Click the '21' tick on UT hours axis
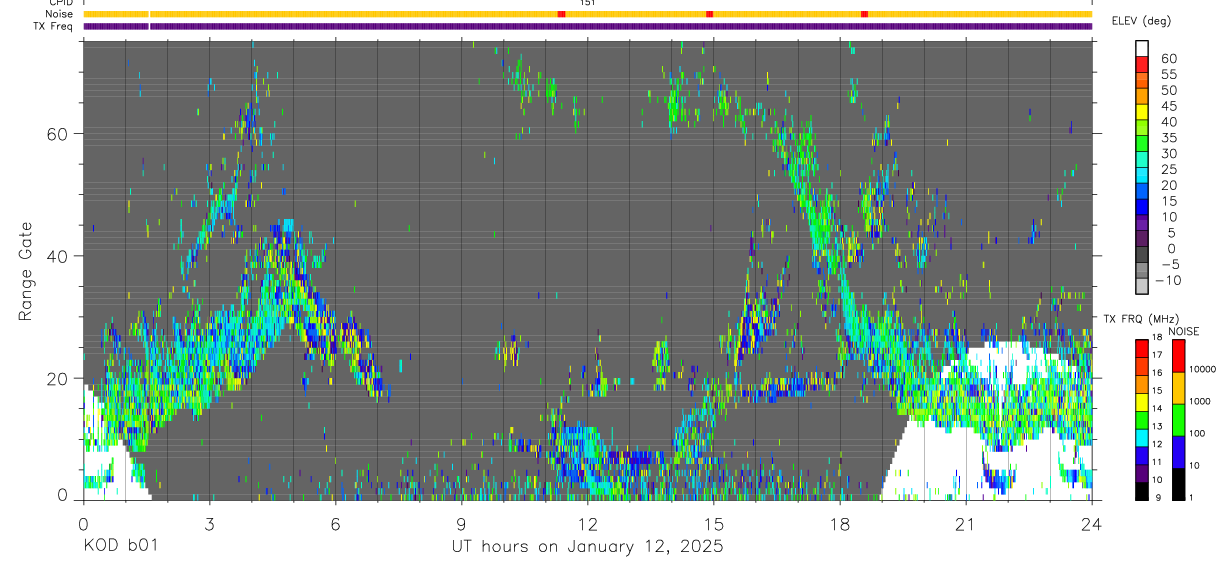 [965, 523]
